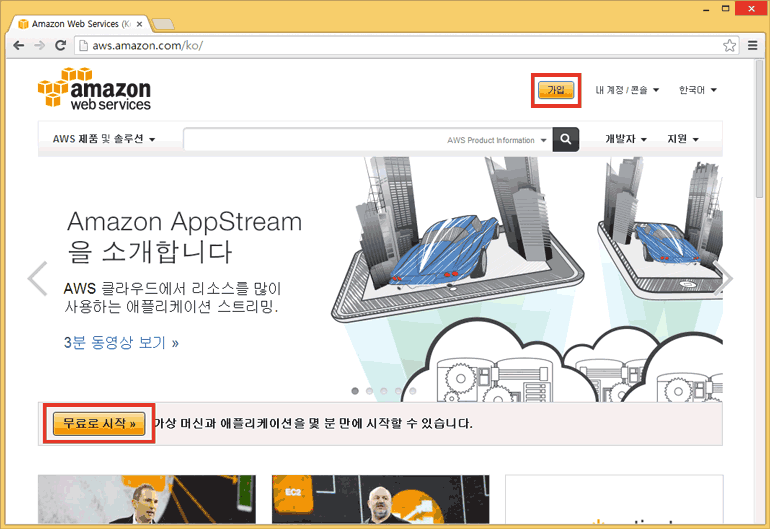Open the 한국어 language dropdown
Viewport: 770px width, 529px height.
tap(697, 90)
